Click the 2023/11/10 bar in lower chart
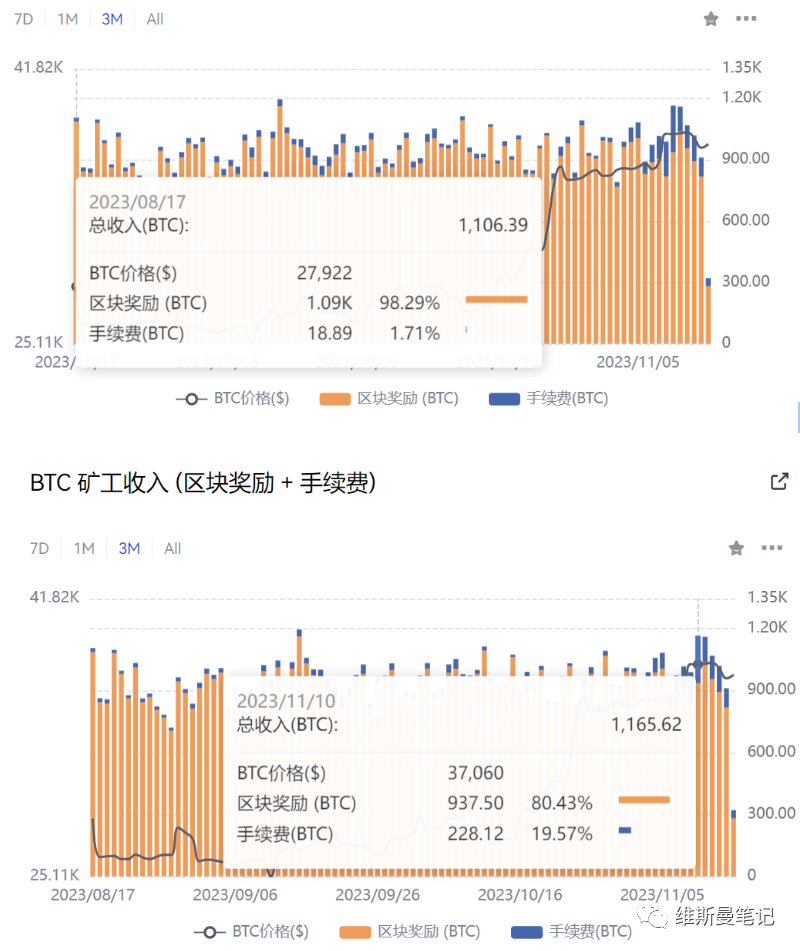 tap(698, 756)
